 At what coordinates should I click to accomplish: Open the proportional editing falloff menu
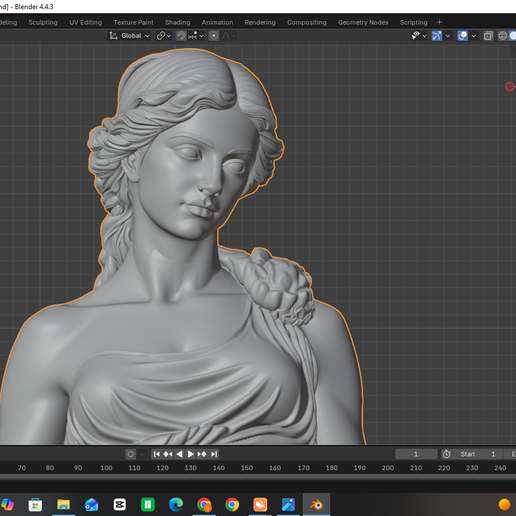tap(229, 36)
